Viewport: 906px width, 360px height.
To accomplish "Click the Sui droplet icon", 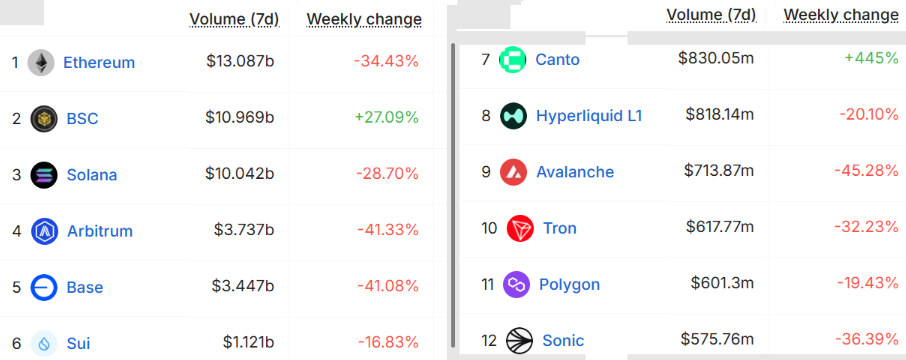I will [44, 344].
